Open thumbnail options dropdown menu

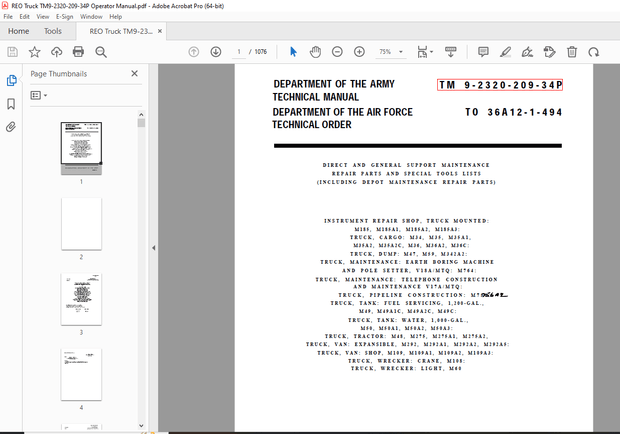[39, 95]
